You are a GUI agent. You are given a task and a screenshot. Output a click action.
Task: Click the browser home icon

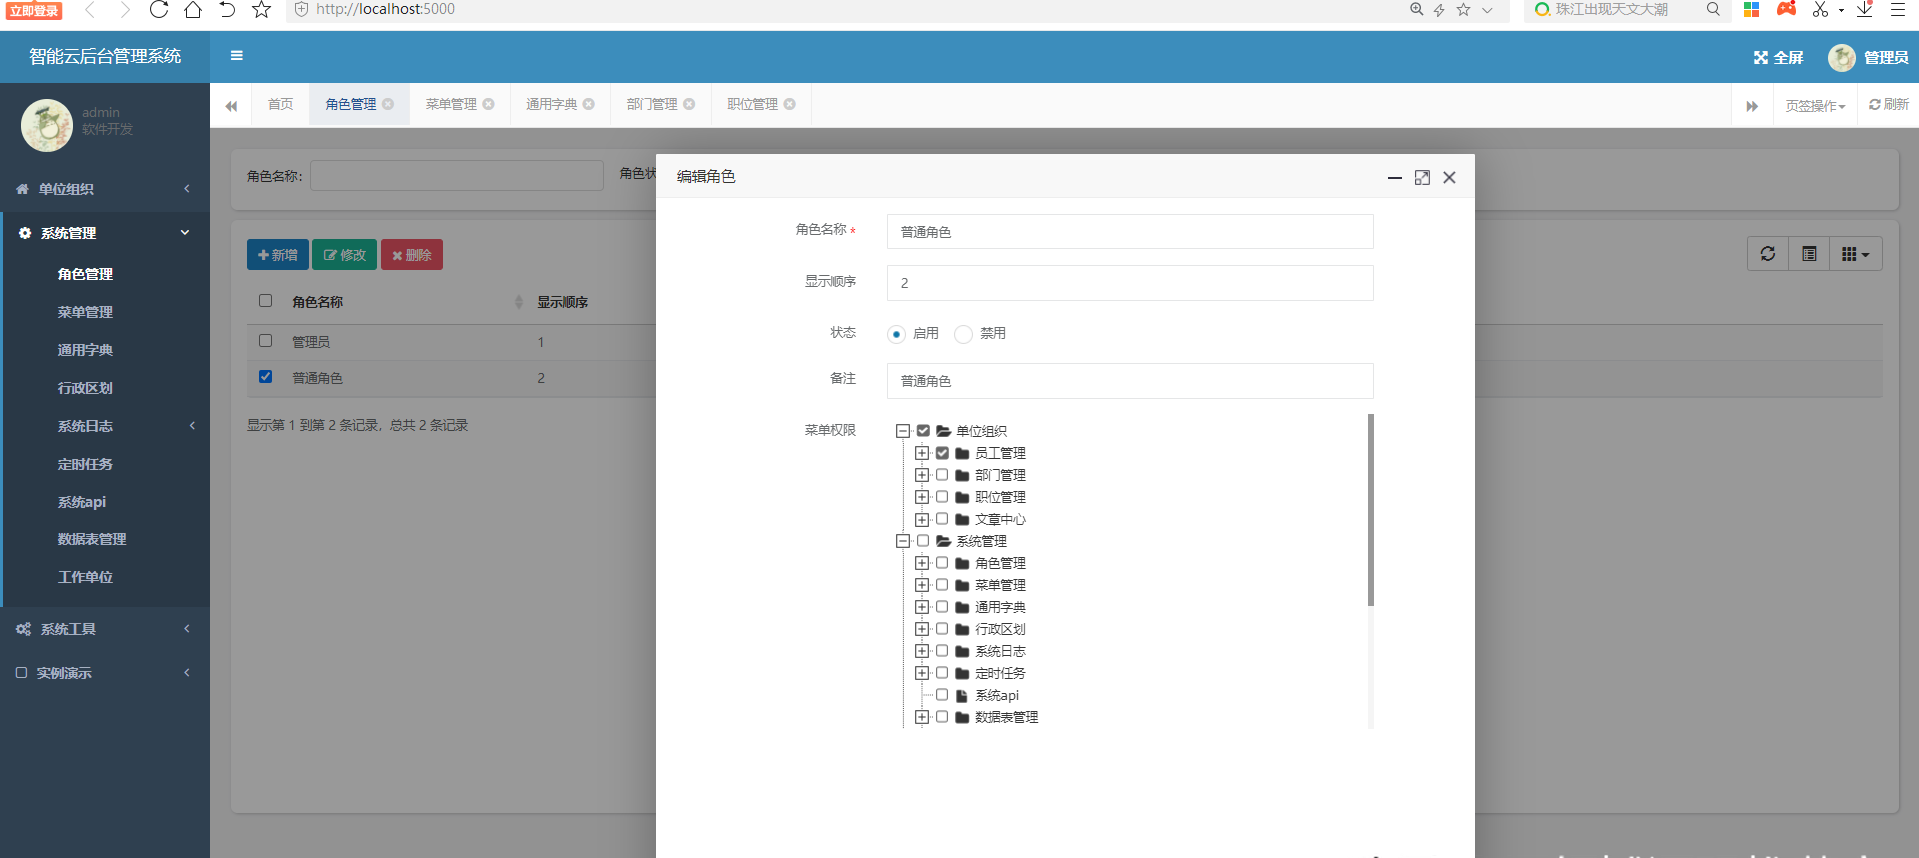coord(193,10)
